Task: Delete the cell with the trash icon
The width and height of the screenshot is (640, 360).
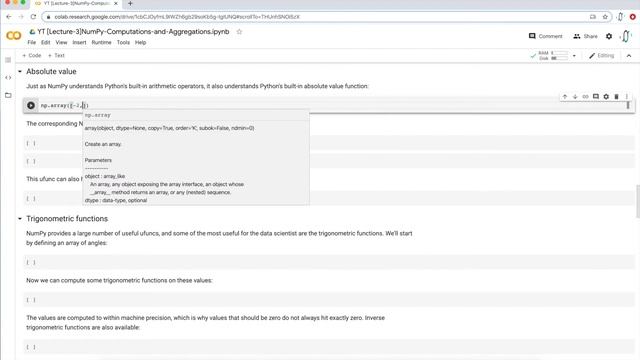Action: click(x=616, y=97)
